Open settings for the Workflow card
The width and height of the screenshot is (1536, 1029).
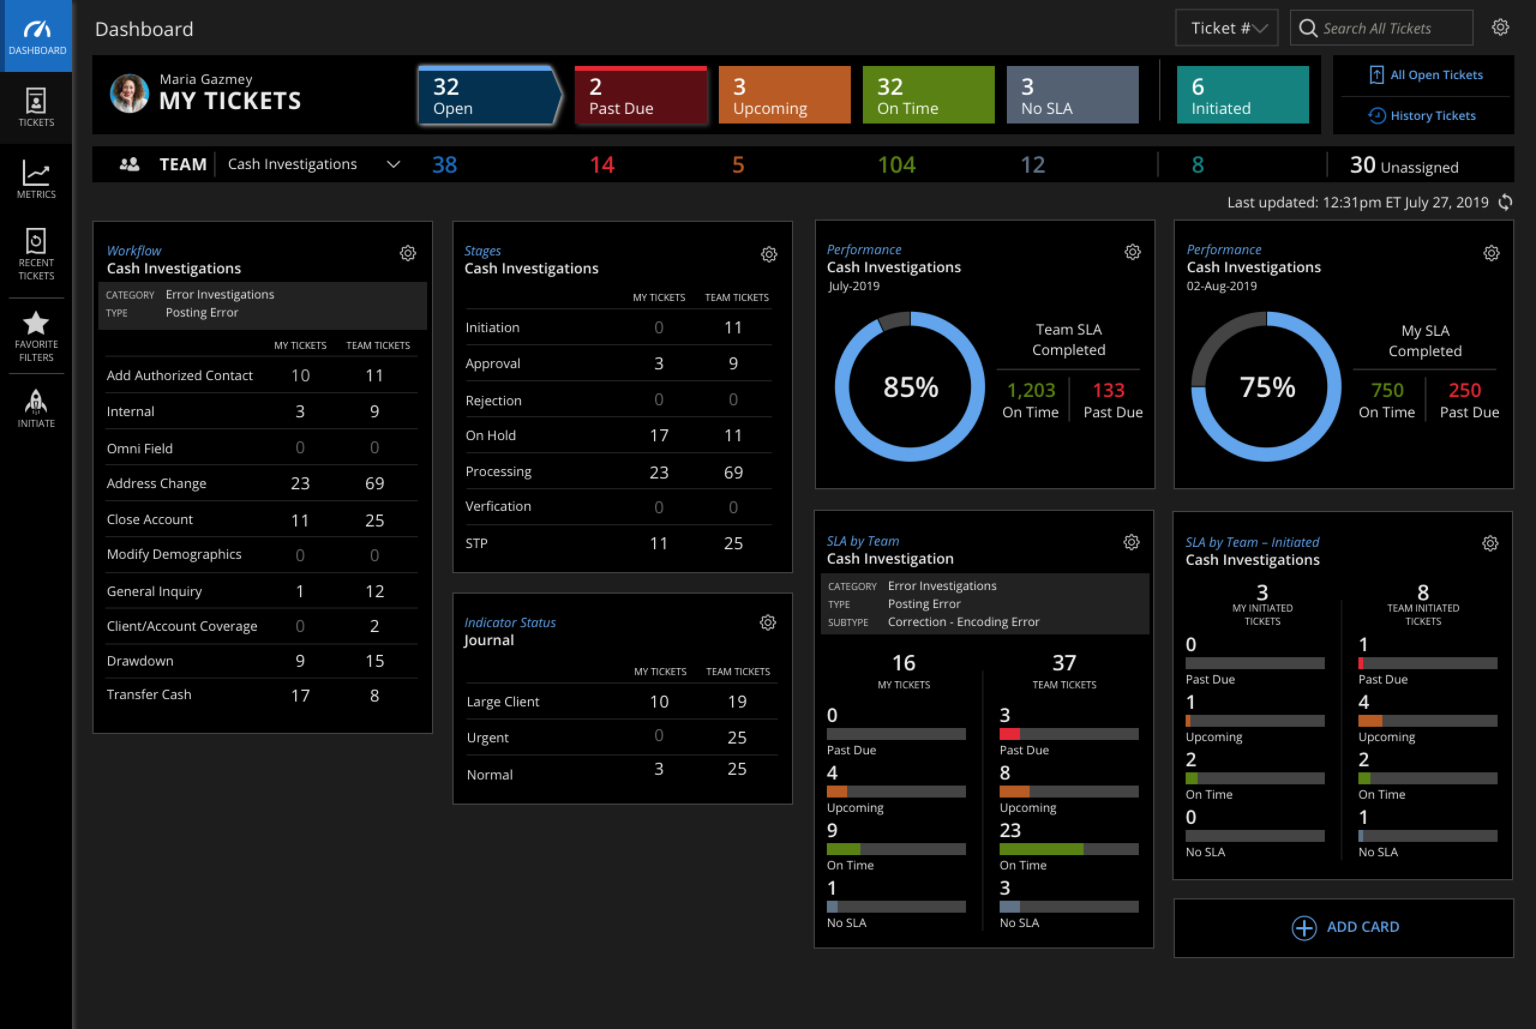click(407, 253)
